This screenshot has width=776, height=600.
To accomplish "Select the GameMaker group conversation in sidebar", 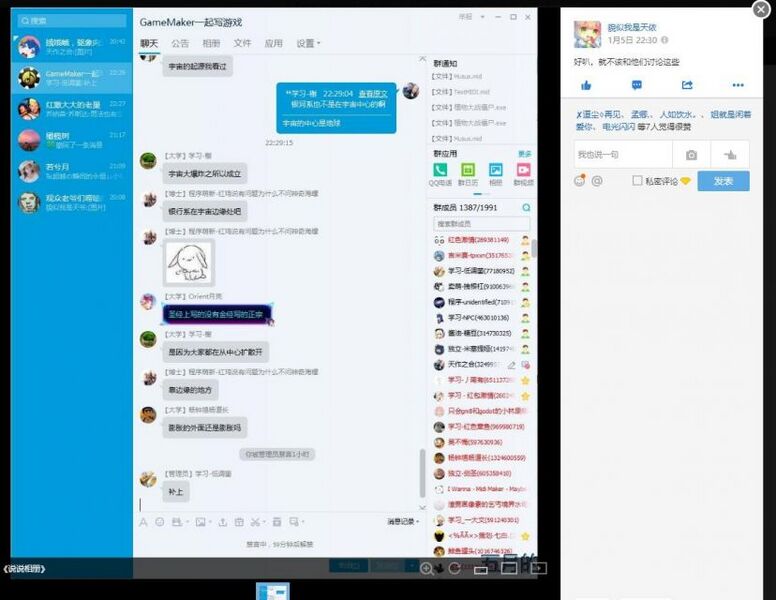I will tap(72, 78).
